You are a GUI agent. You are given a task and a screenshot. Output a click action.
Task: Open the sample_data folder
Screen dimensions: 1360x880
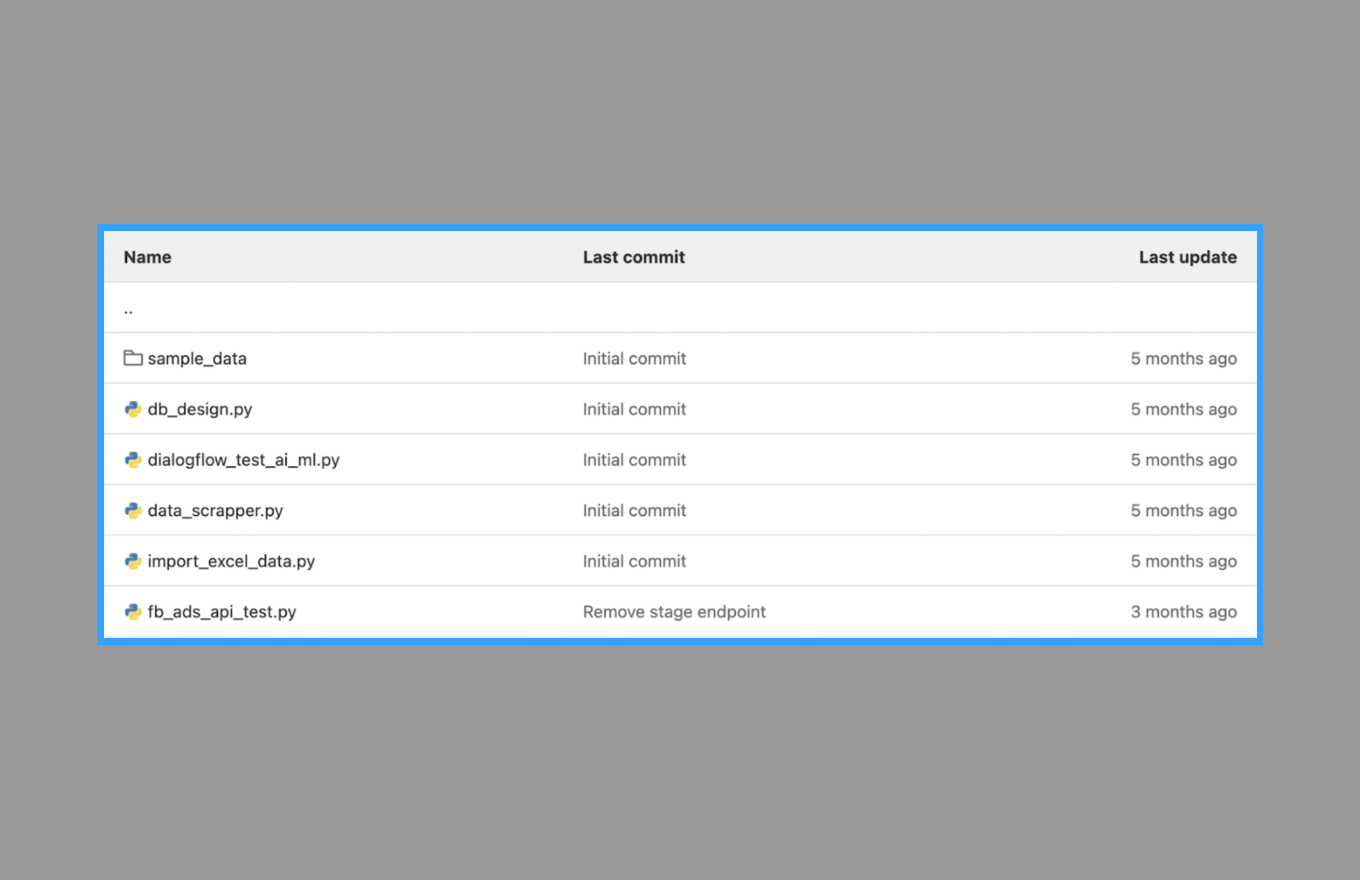(x=197, y=358)
